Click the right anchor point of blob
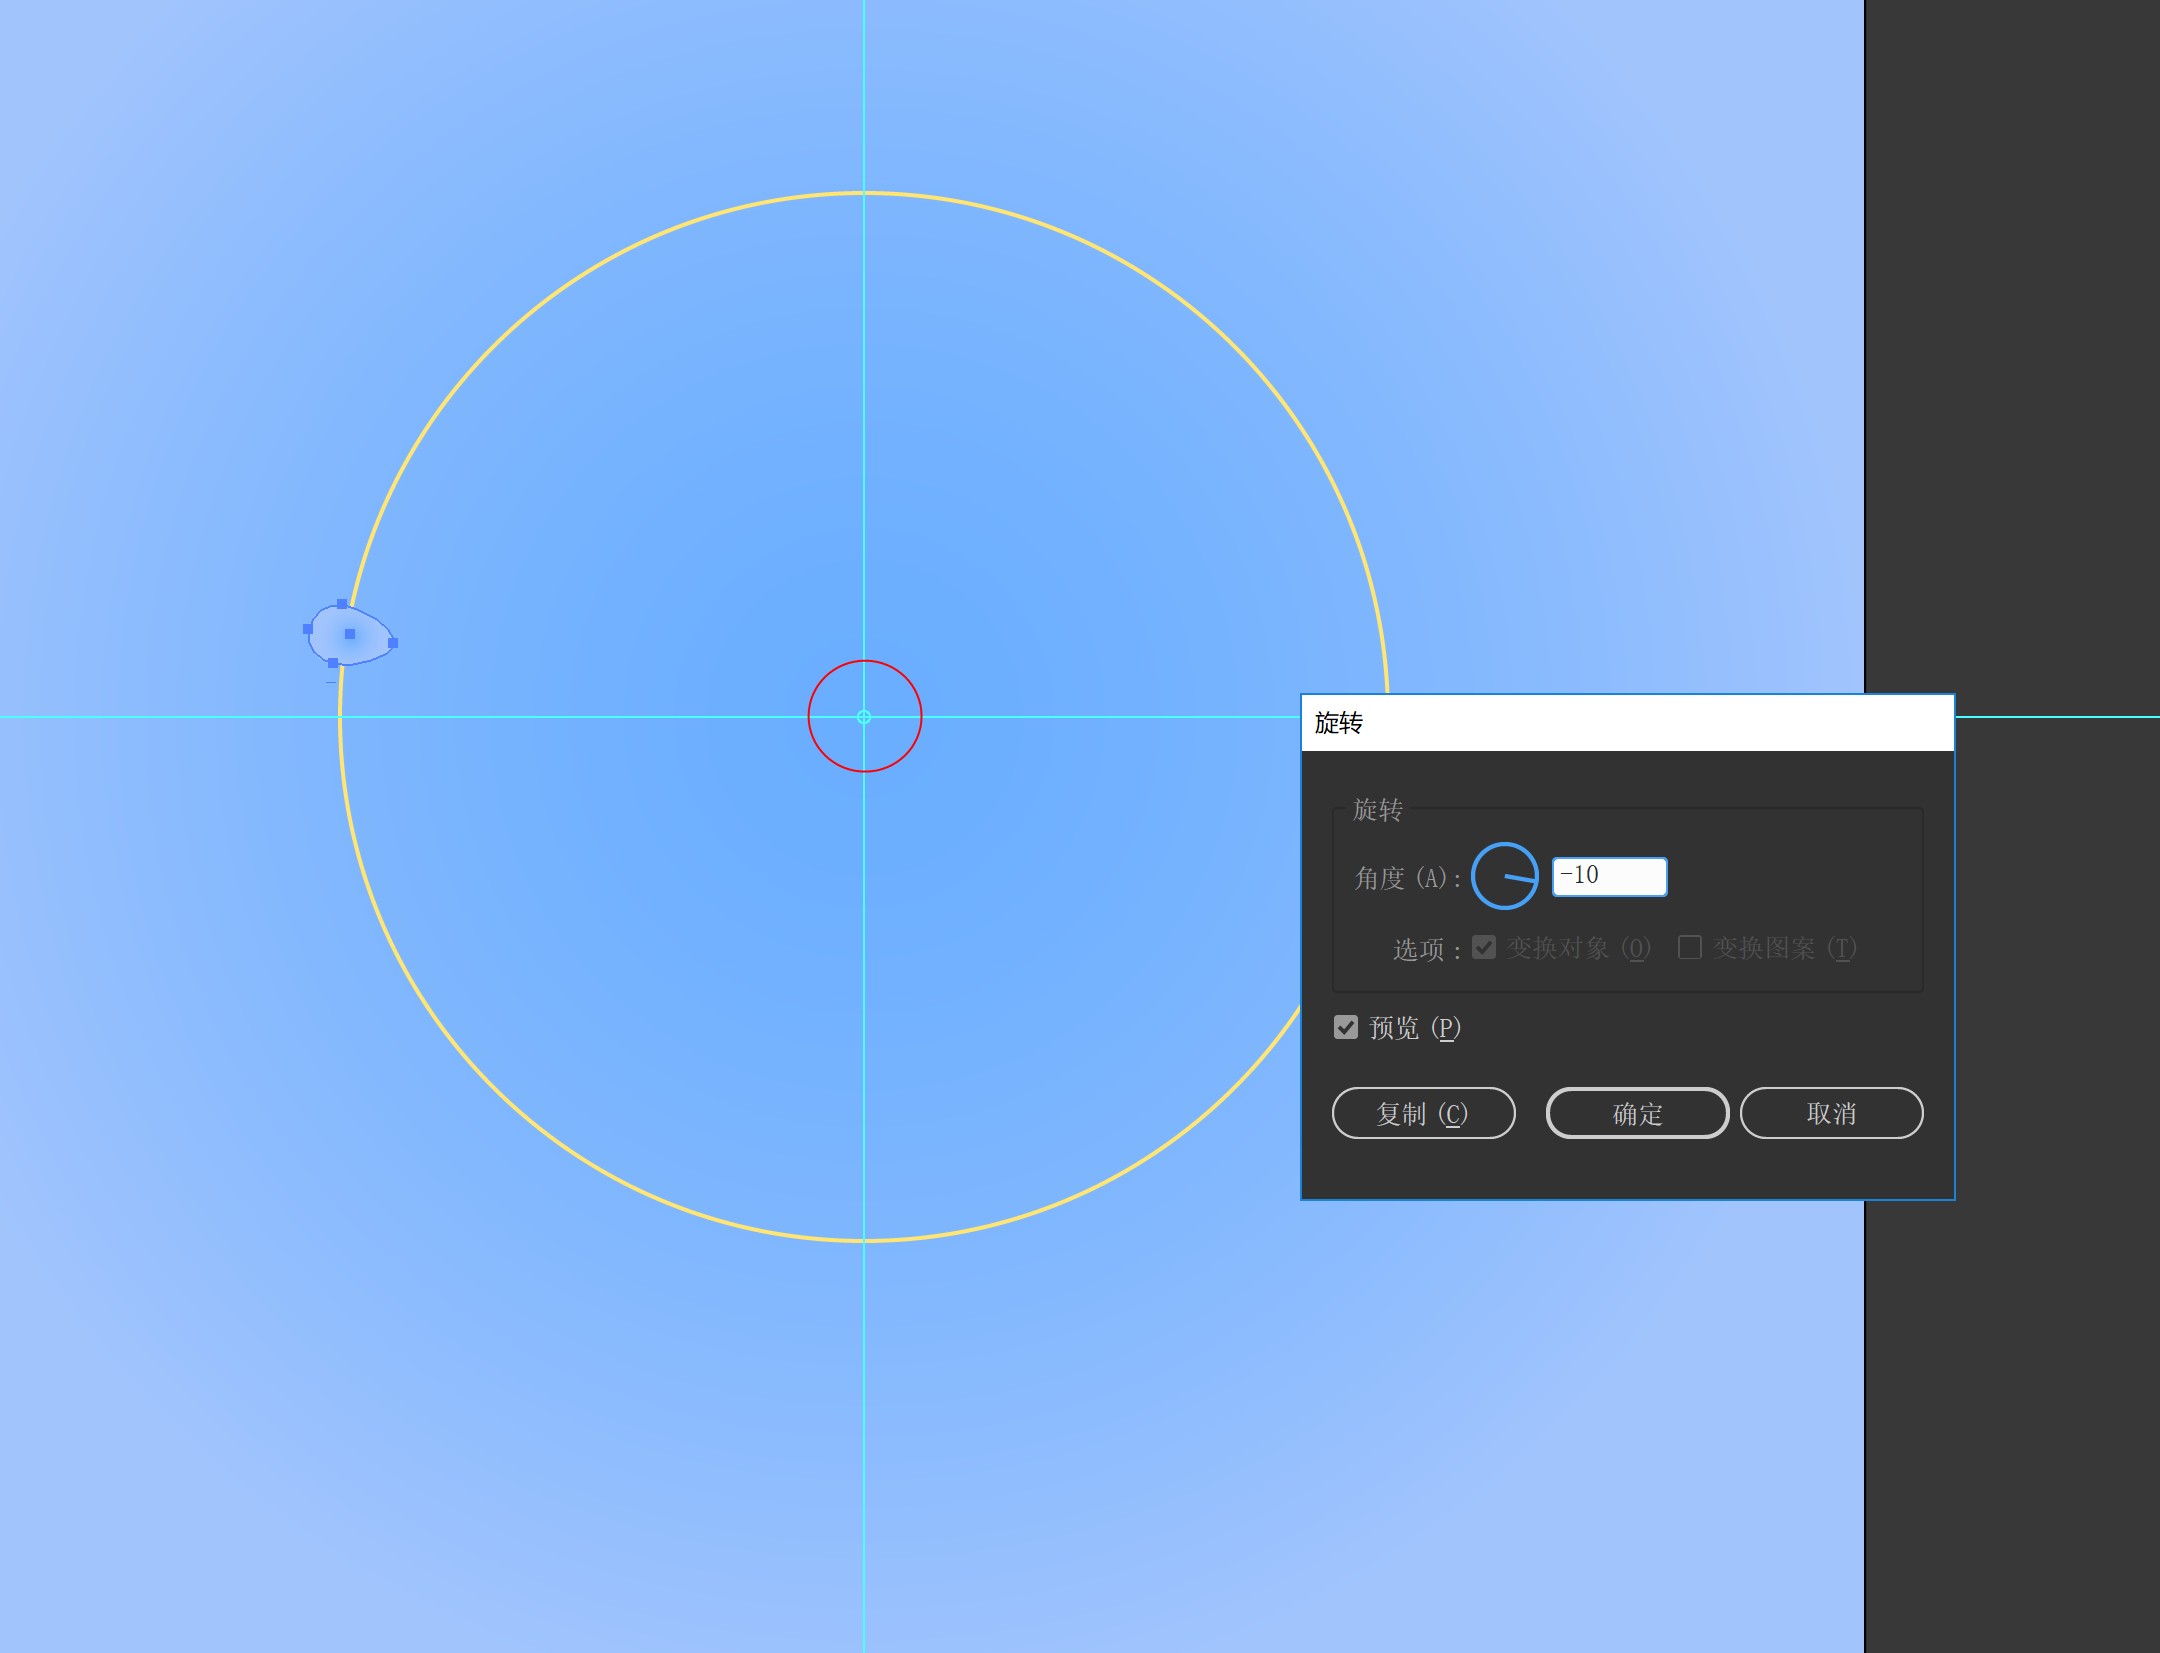The image size is (2160, 1653). pyautogui.click(x=393, y=643)
